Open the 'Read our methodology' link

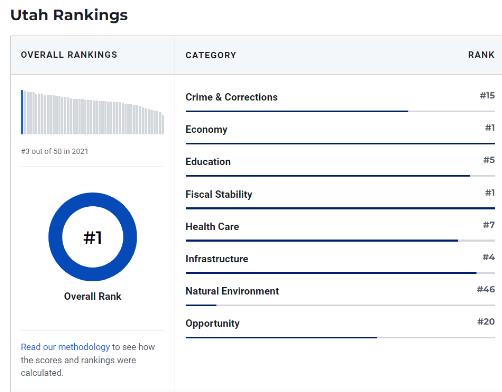[65, 347]
